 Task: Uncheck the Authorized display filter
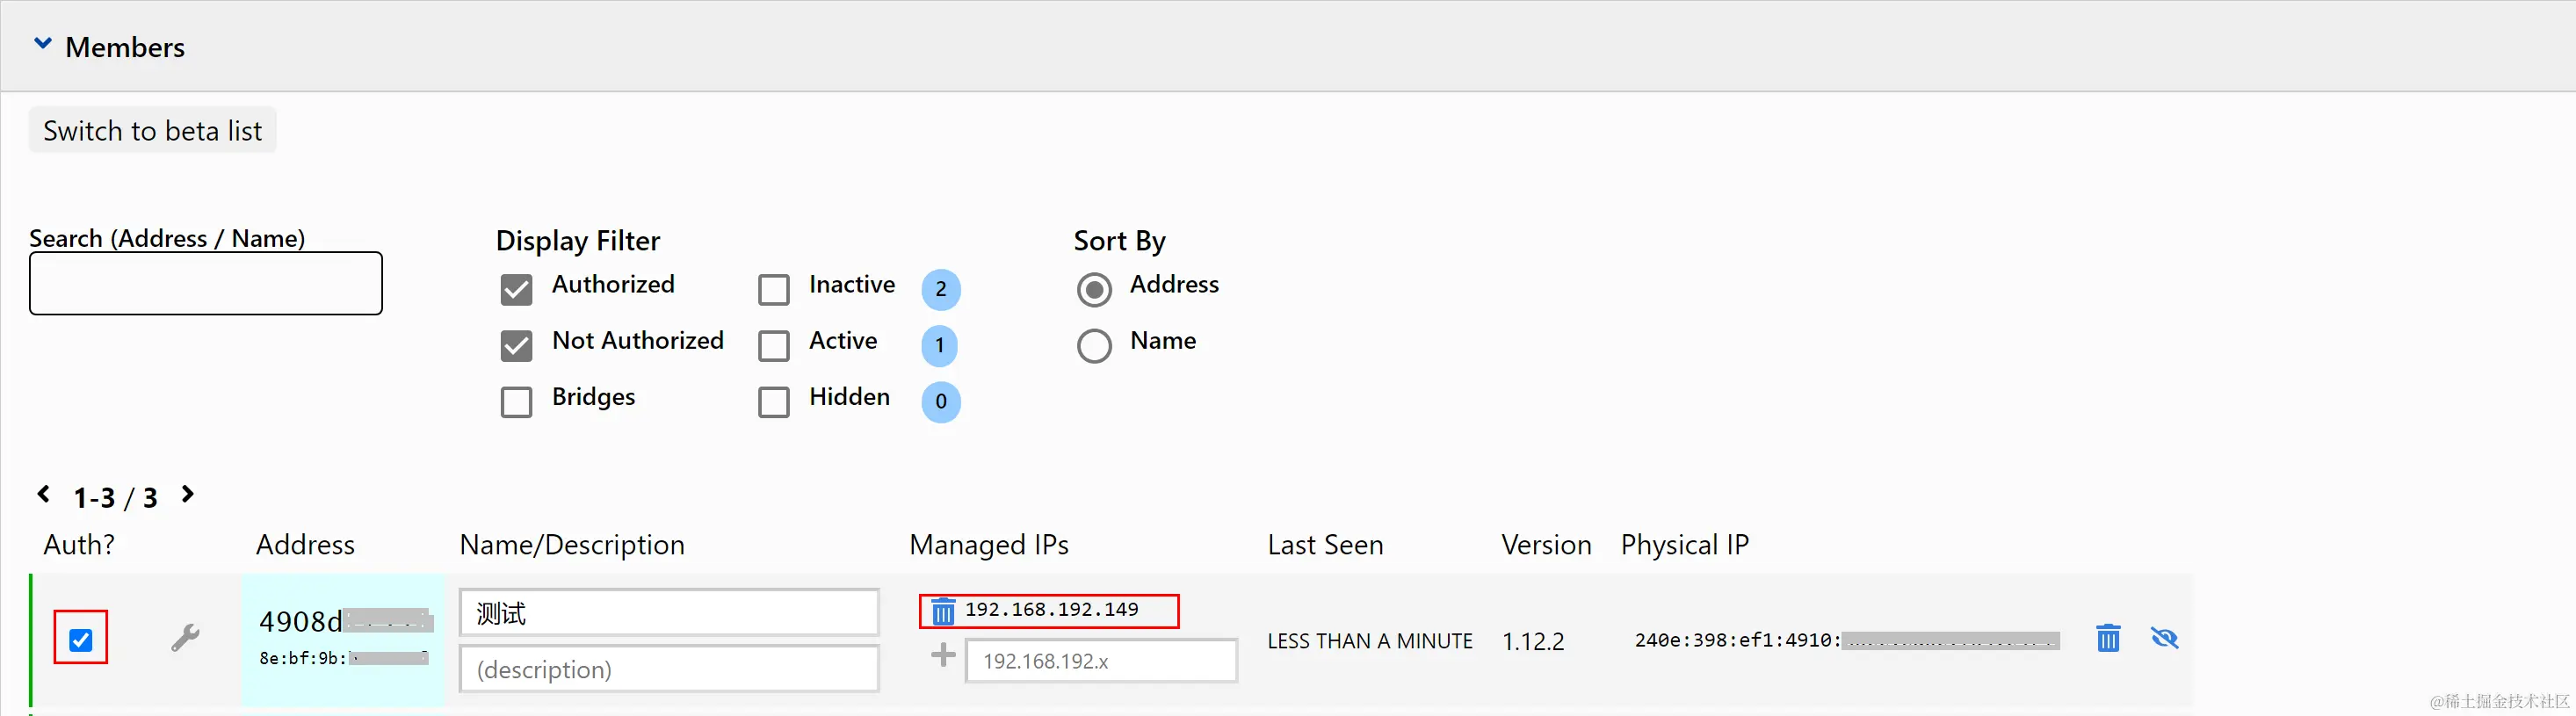coord(516,290)
